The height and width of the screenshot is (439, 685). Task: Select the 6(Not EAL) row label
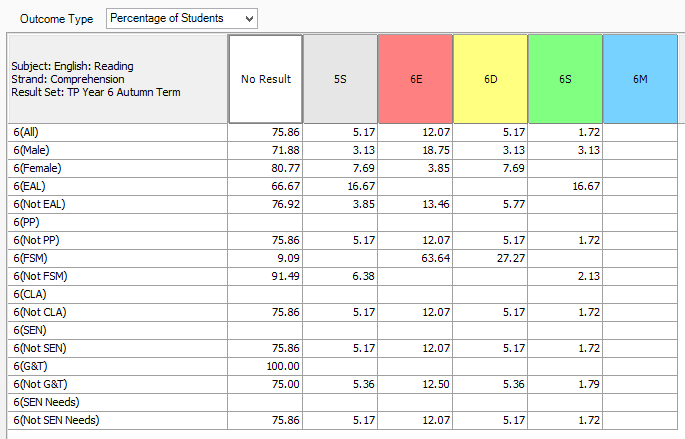pyautogui.click(x=118, y=204)
